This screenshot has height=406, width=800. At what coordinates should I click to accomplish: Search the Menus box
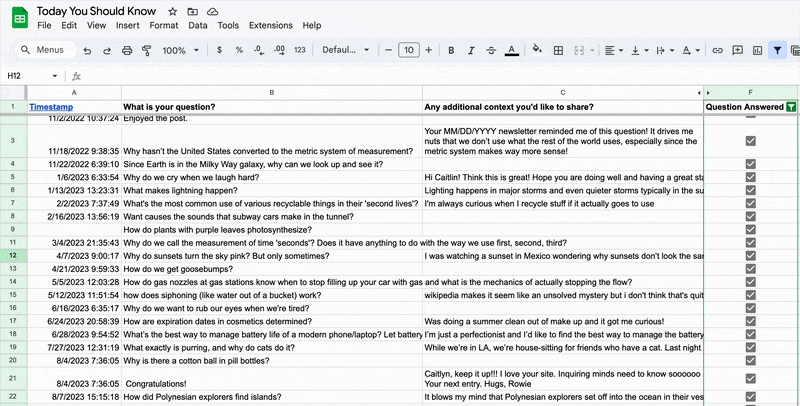coord(46,50)
